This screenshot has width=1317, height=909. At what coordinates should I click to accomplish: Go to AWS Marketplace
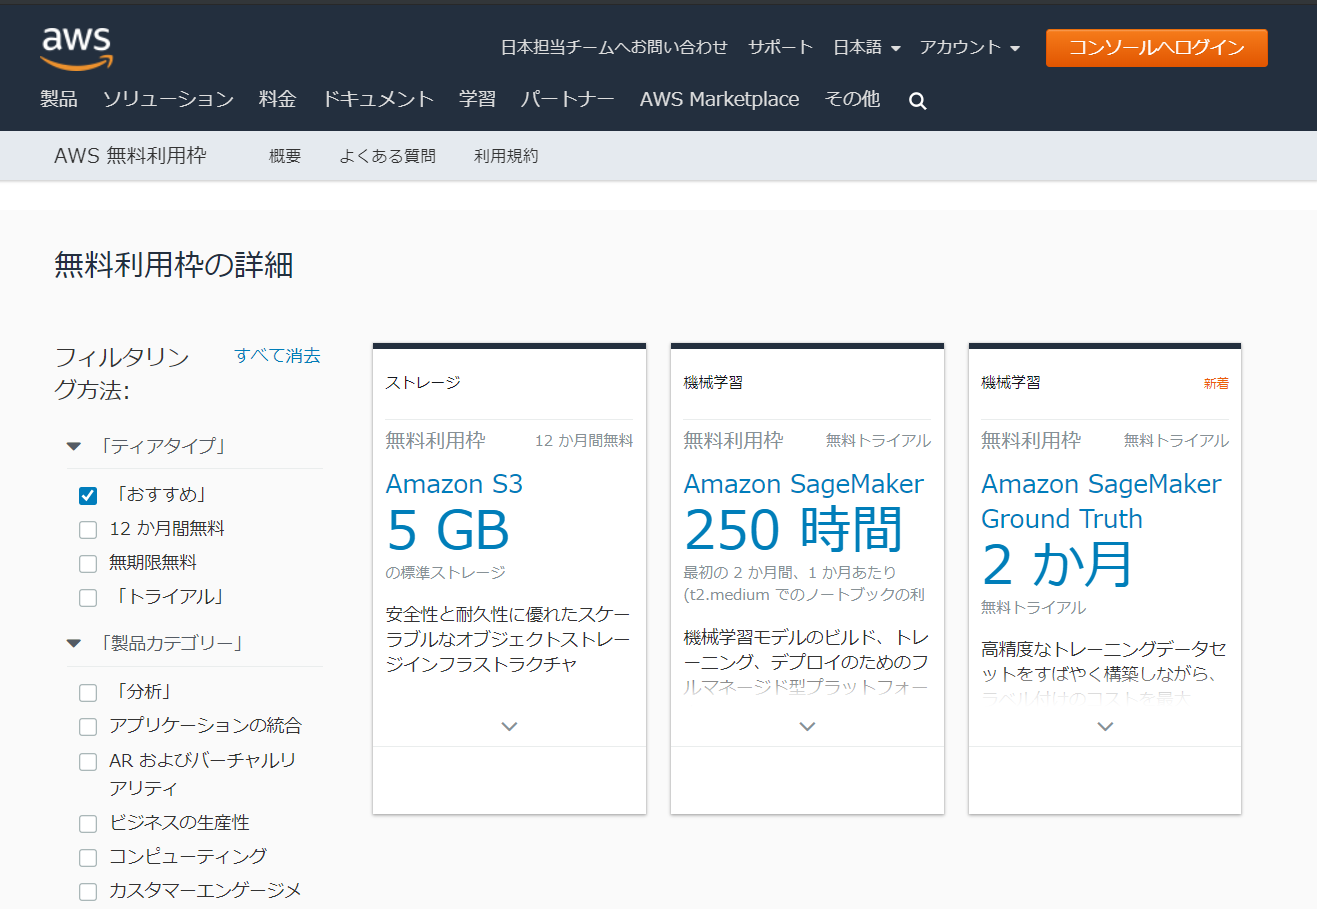tap(719, 99)
